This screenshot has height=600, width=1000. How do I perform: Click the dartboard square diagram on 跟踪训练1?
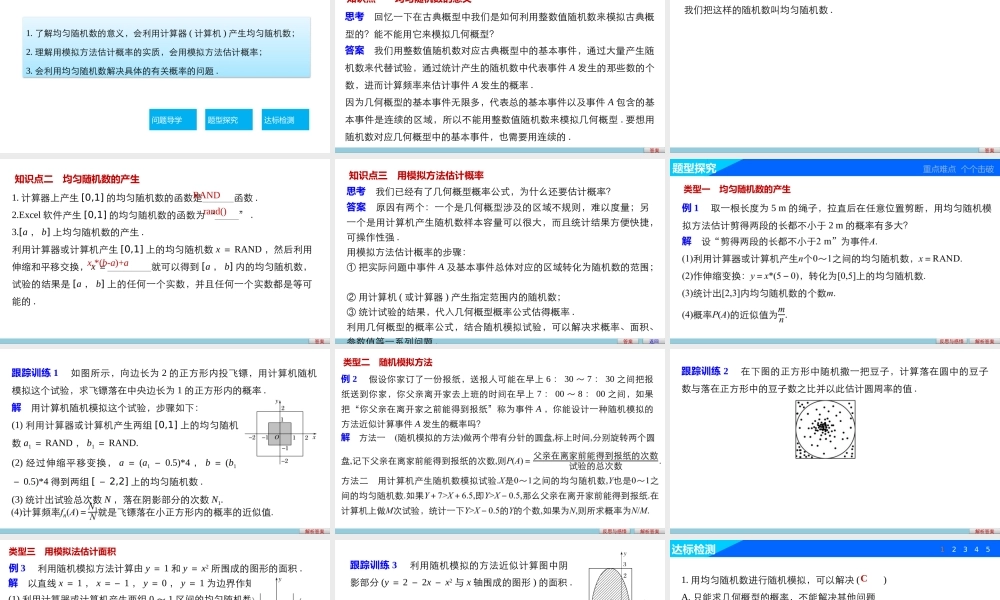pos(280,435)
